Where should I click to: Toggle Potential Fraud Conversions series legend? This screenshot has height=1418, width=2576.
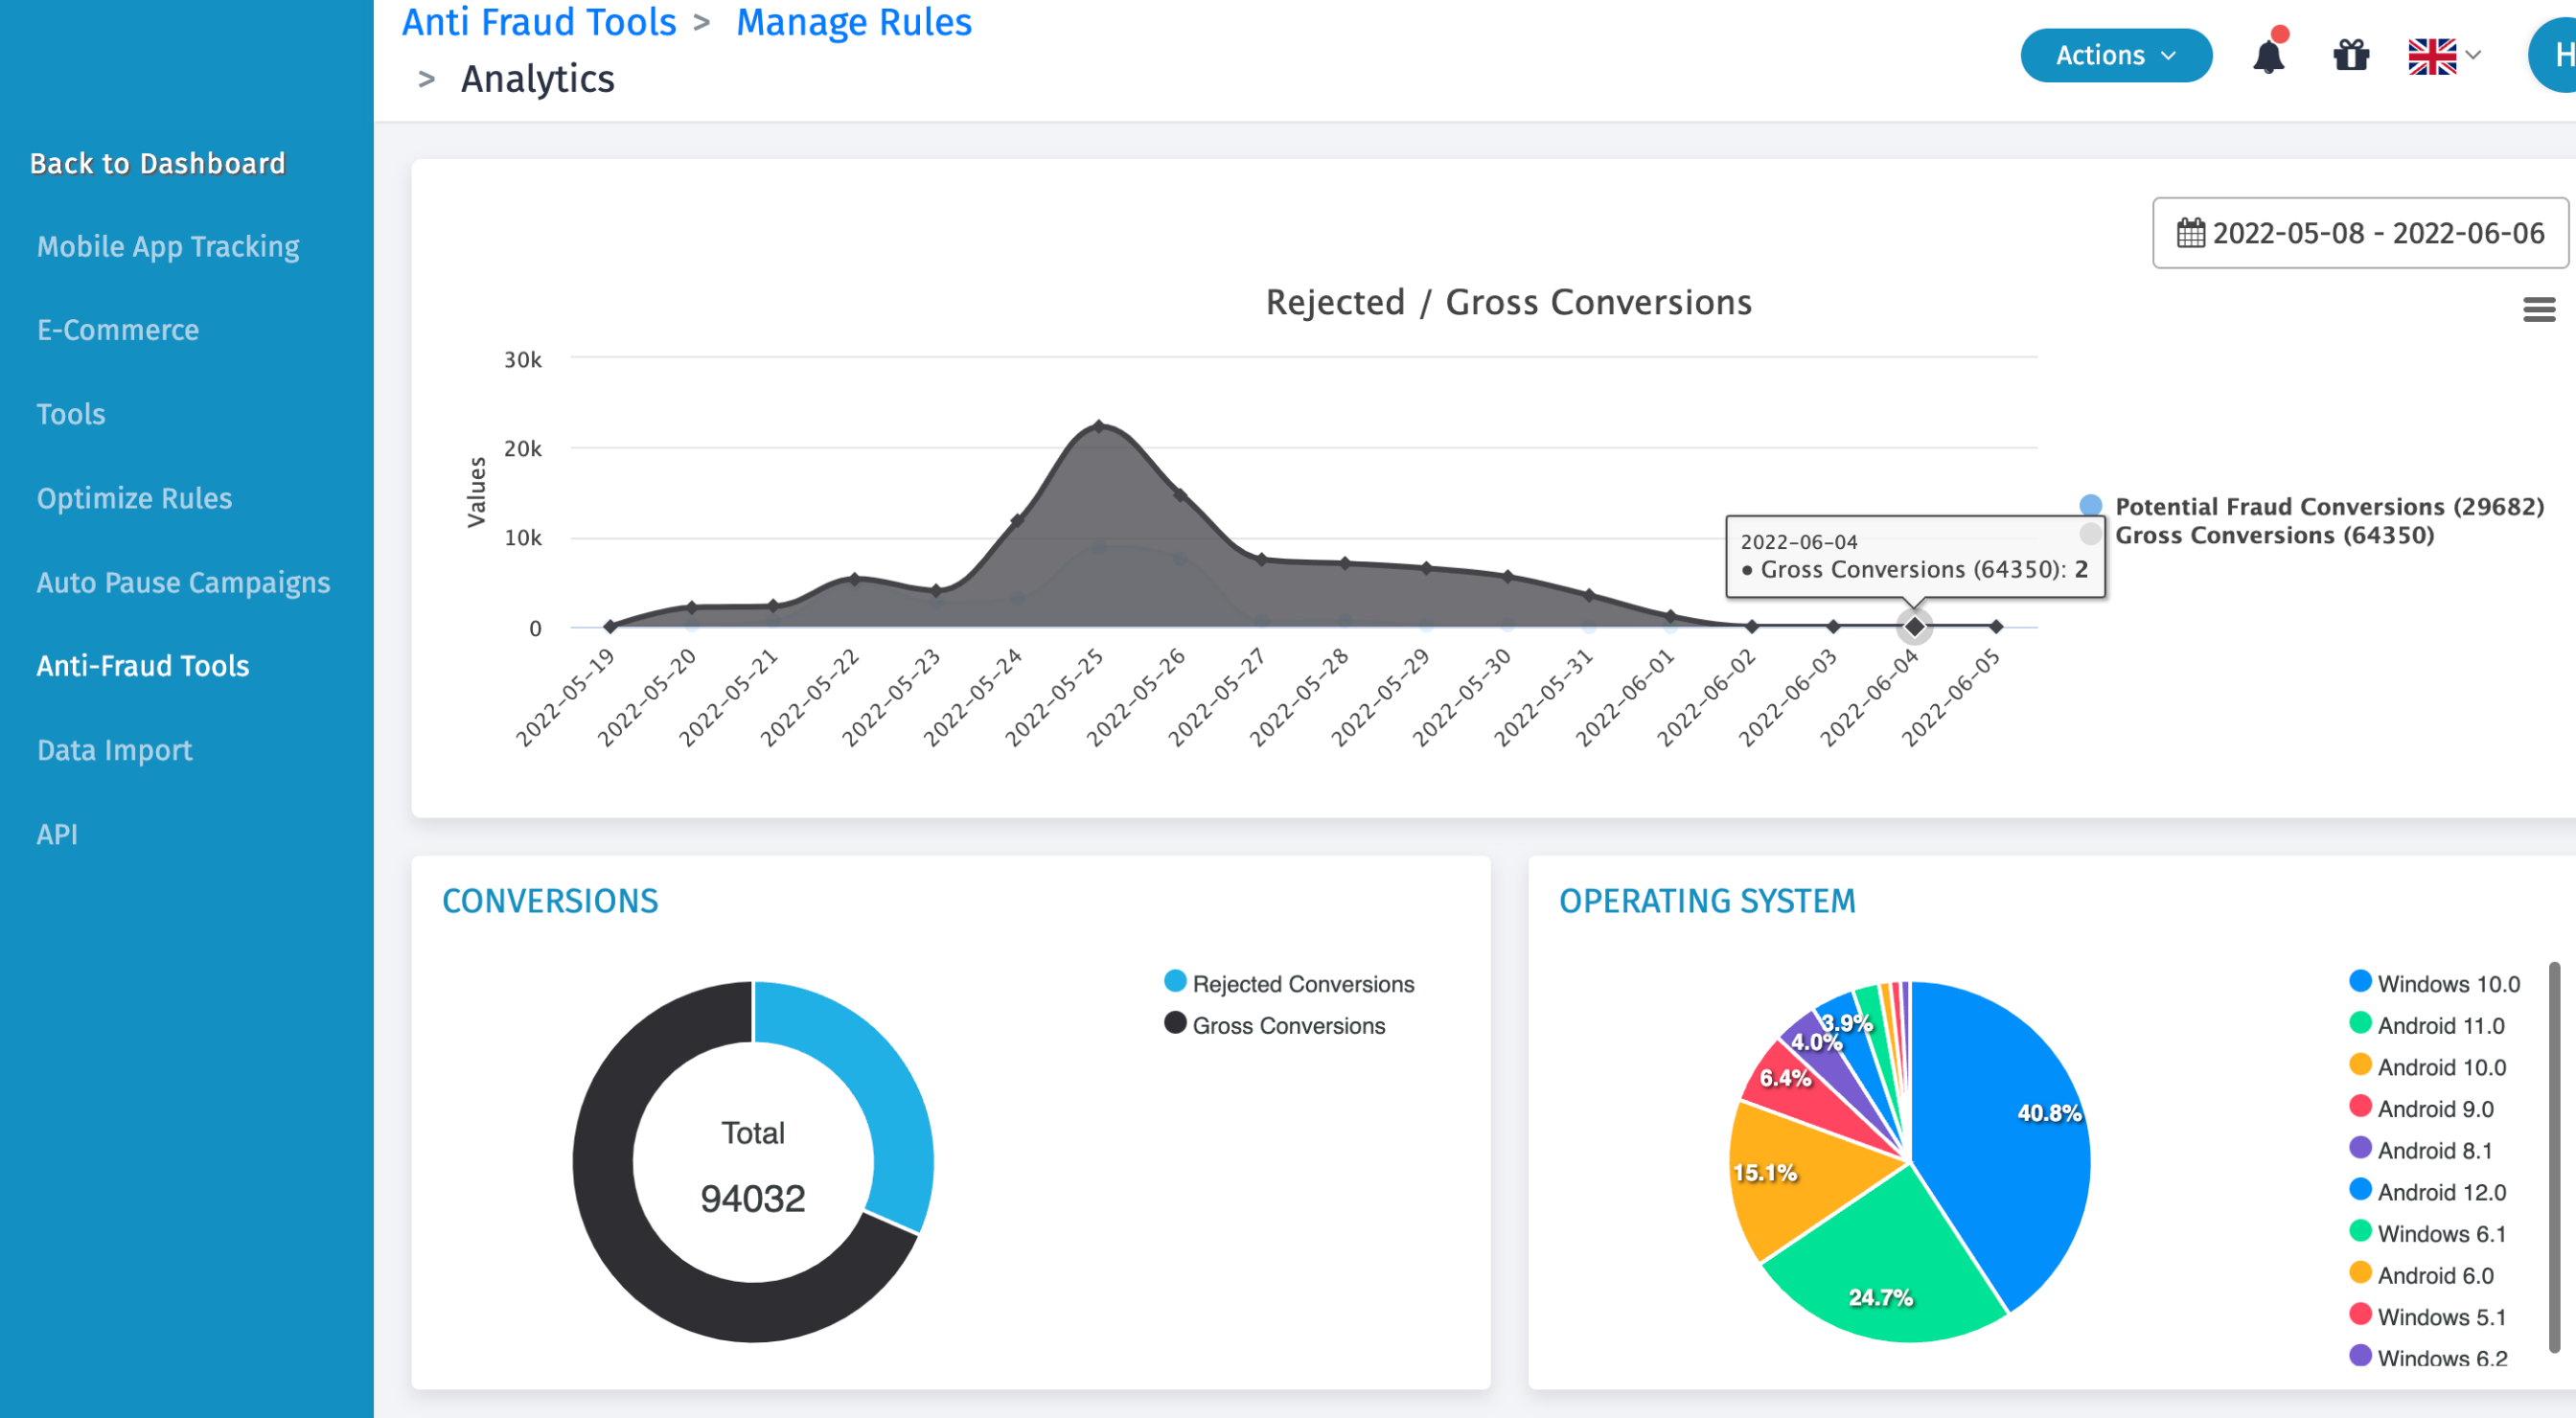2328,506
